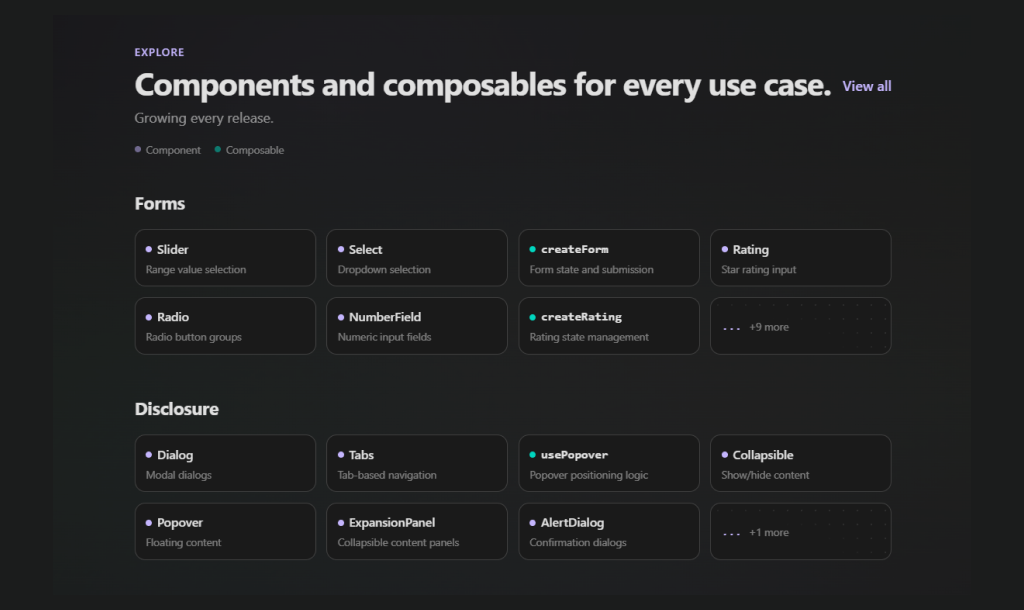
Task: Open the Rating component card
Action: (x=801, y=258)
